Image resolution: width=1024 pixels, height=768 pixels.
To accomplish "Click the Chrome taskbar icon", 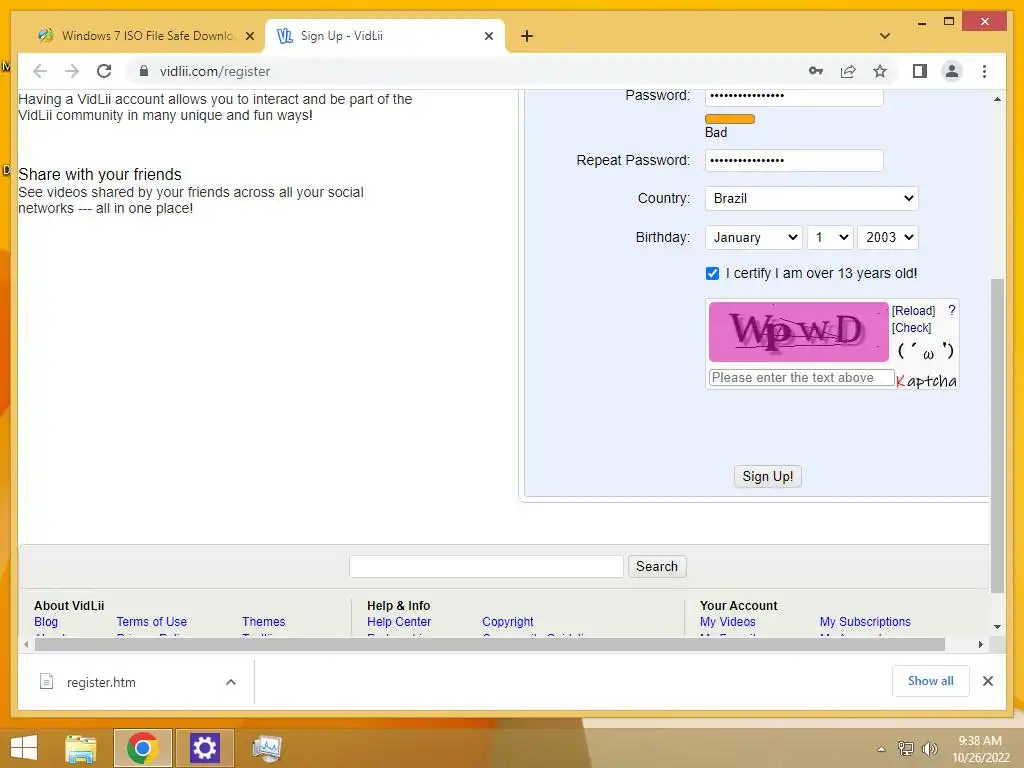I will pos(142,748).
